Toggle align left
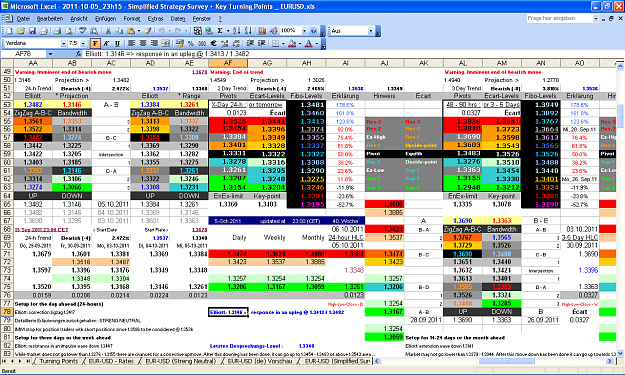625x375 pixels. (132, 43)
